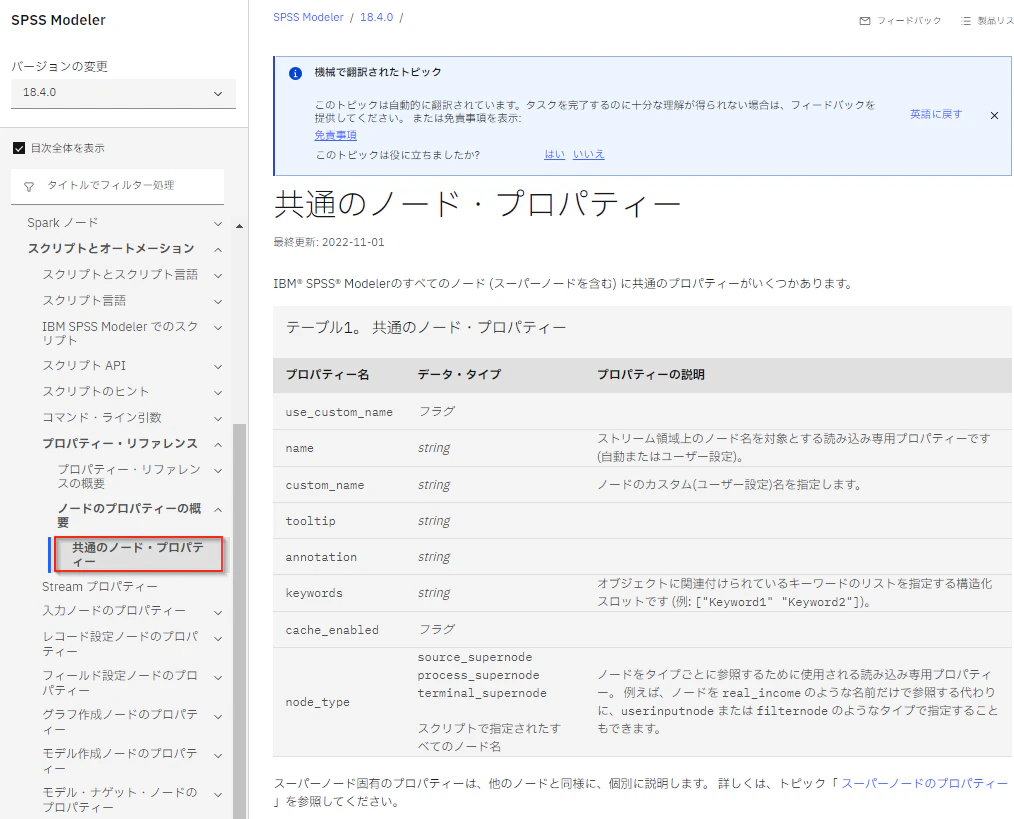Click the custom_name property cell
This screenshot has height=819, width=1014.
(x=325, y=485)
